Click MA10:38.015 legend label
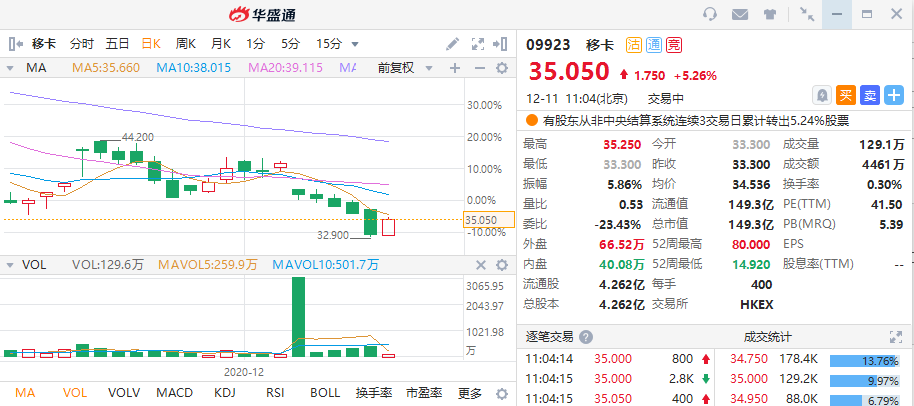The image size is (914, 406). [194, 68]
